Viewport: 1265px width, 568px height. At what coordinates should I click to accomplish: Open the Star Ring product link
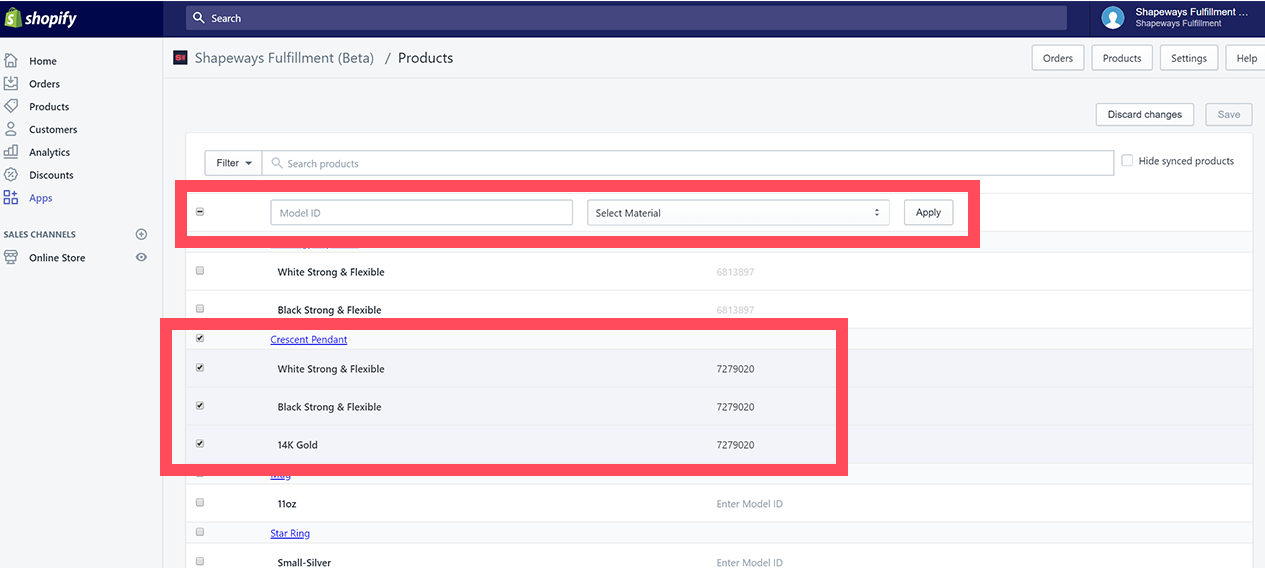point(290,534)
